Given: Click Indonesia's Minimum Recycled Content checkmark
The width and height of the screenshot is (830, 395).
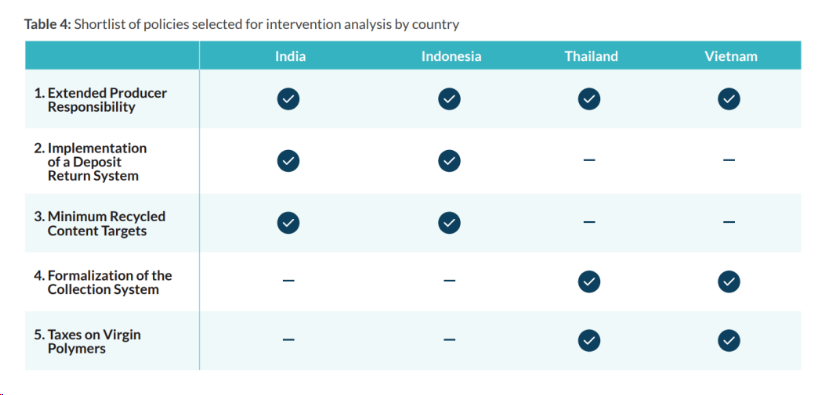Looking at the screenshot, I should coord(449,223).
